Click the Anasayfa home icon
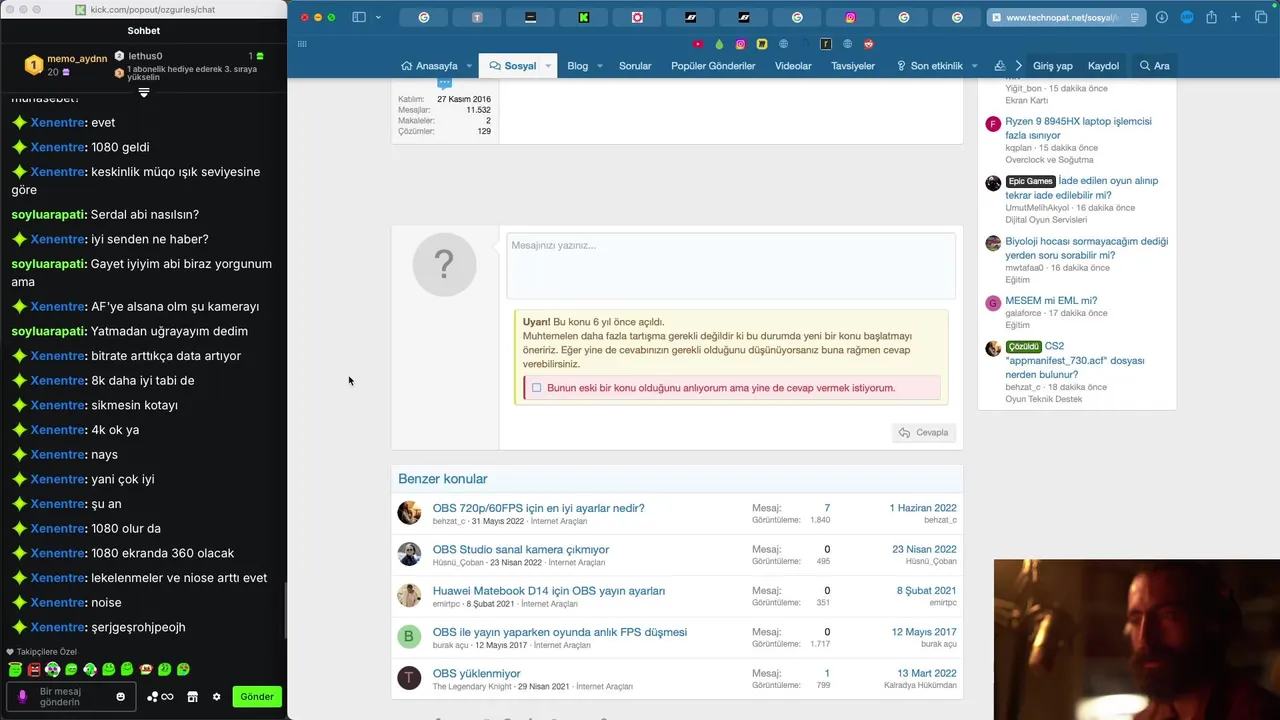 (407, 66)
